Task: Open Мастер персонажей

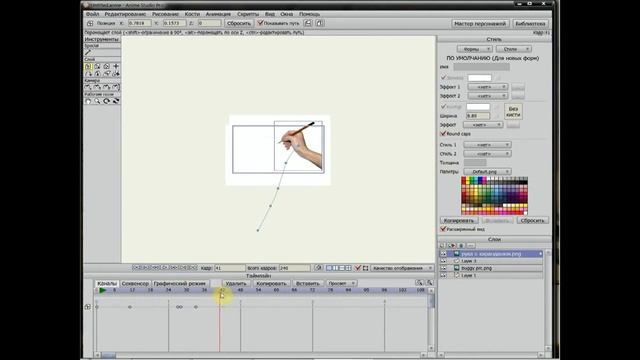Action: point(480,24)
